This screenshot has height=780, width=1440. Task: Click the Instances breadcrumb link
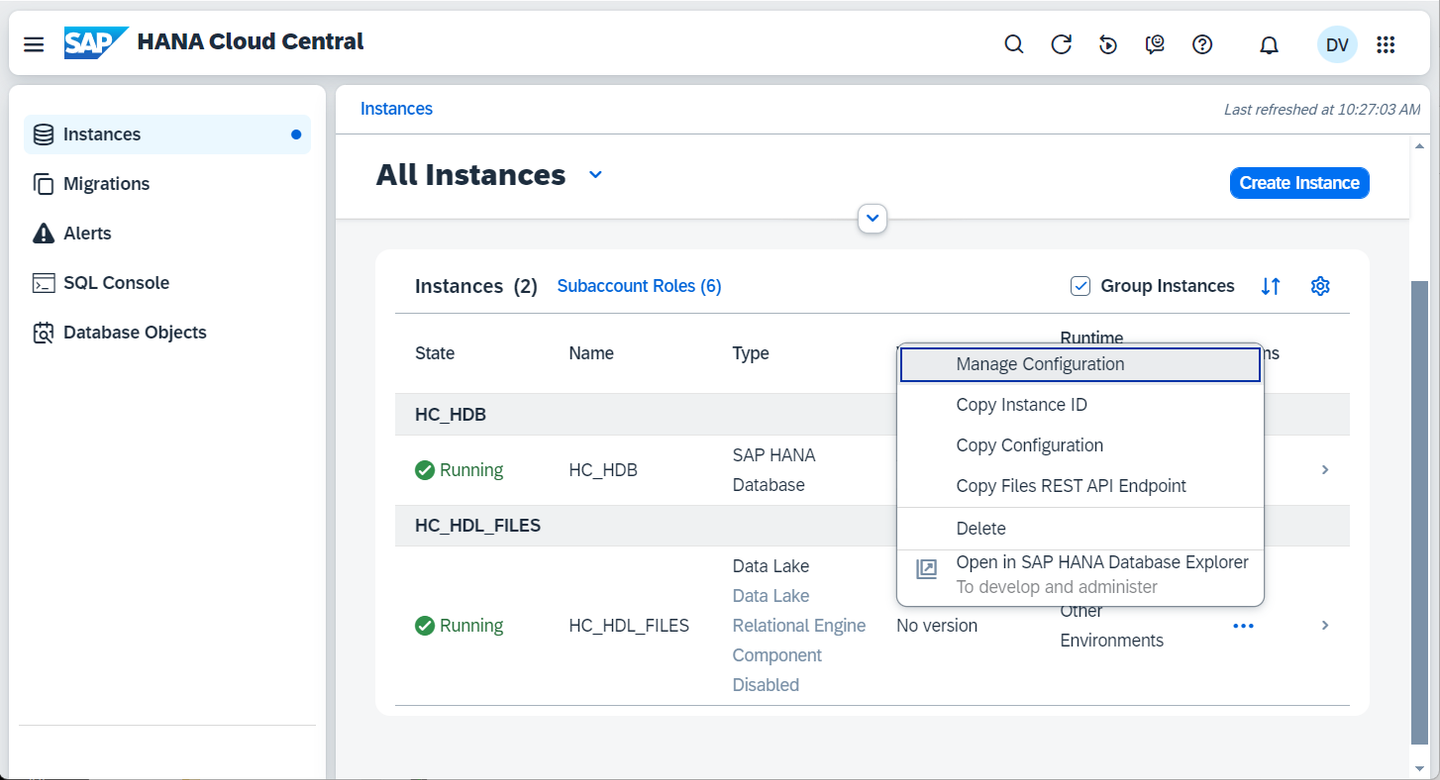tap(396, 109)
